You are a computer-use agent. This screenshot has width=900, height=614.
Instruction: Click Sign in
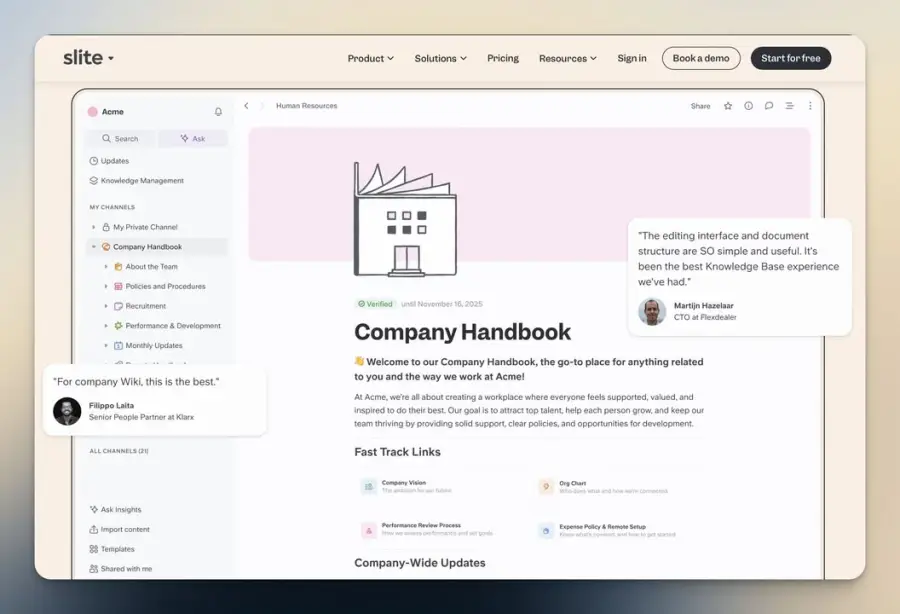tap(632, 58)
